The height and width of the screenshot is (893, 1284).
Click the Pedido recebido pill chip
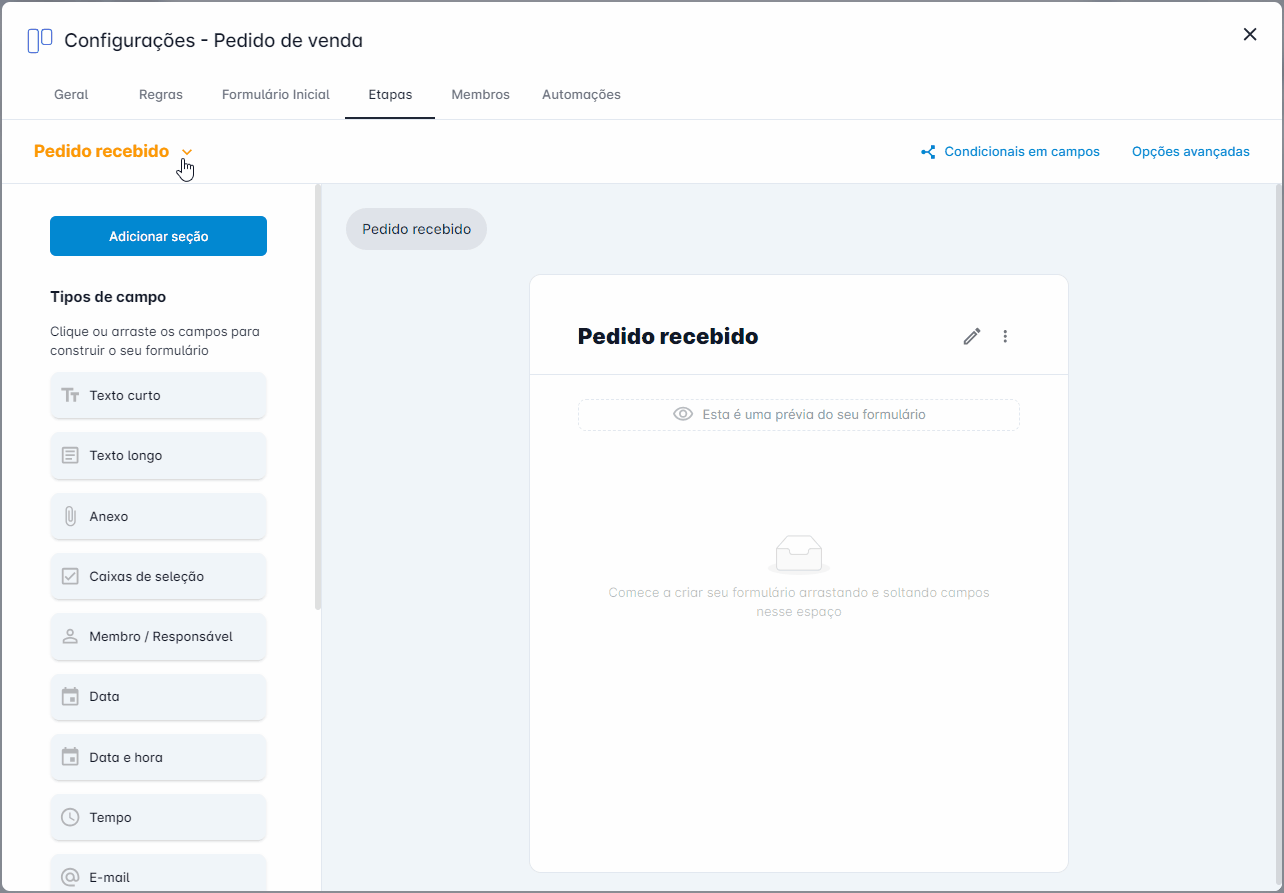tap(416, 229)
